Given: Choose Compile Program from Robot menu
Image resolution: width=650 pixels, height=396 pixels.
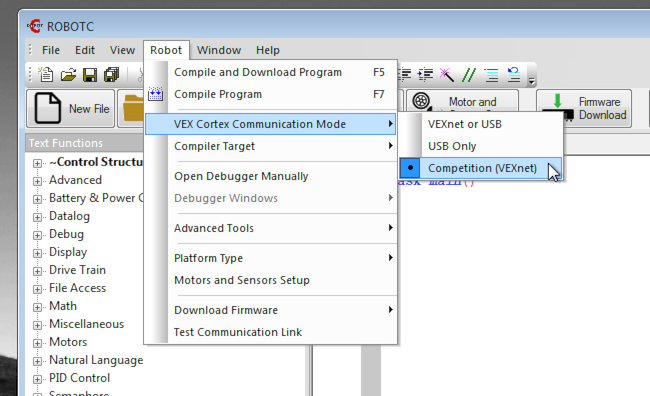Looking at the screenshot, I should pyautogui.click(x=271, y=94).
